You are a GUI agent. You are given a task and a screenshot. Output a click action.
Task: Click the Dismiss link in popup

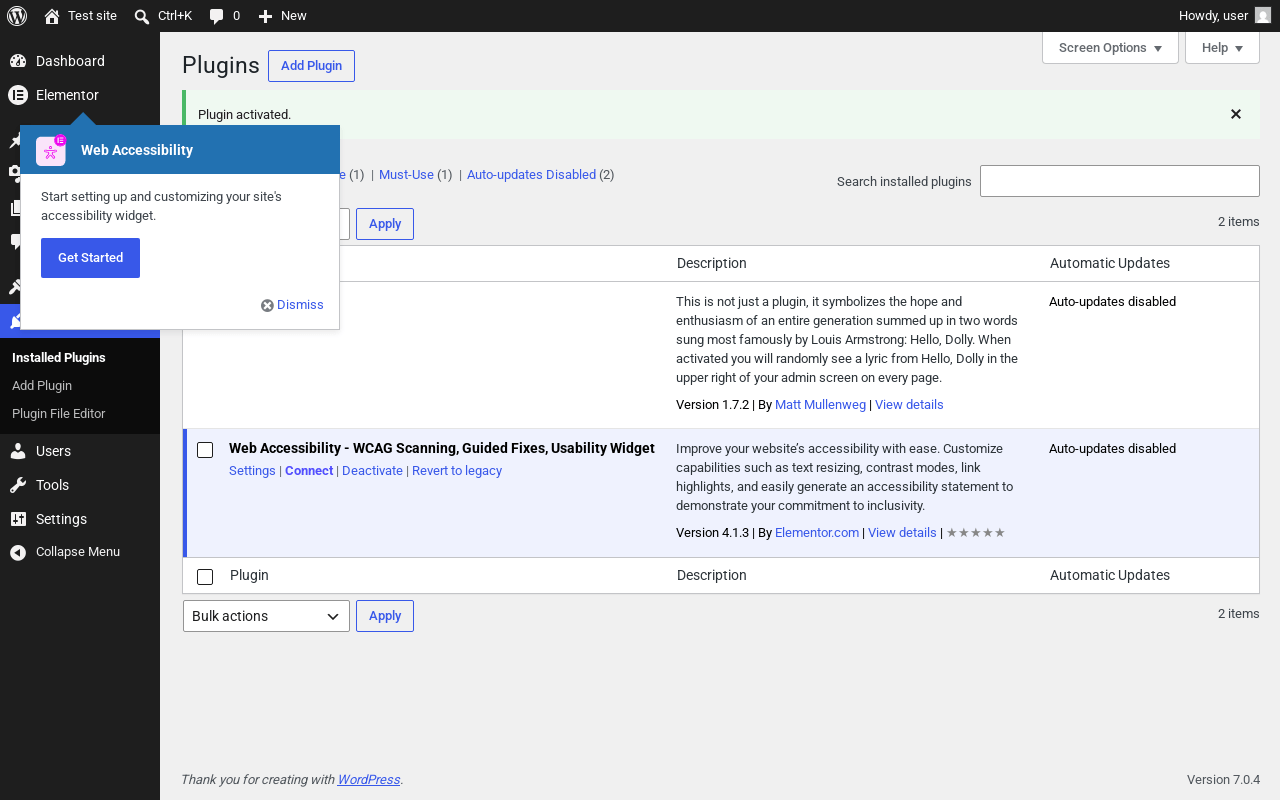(300, 305)
